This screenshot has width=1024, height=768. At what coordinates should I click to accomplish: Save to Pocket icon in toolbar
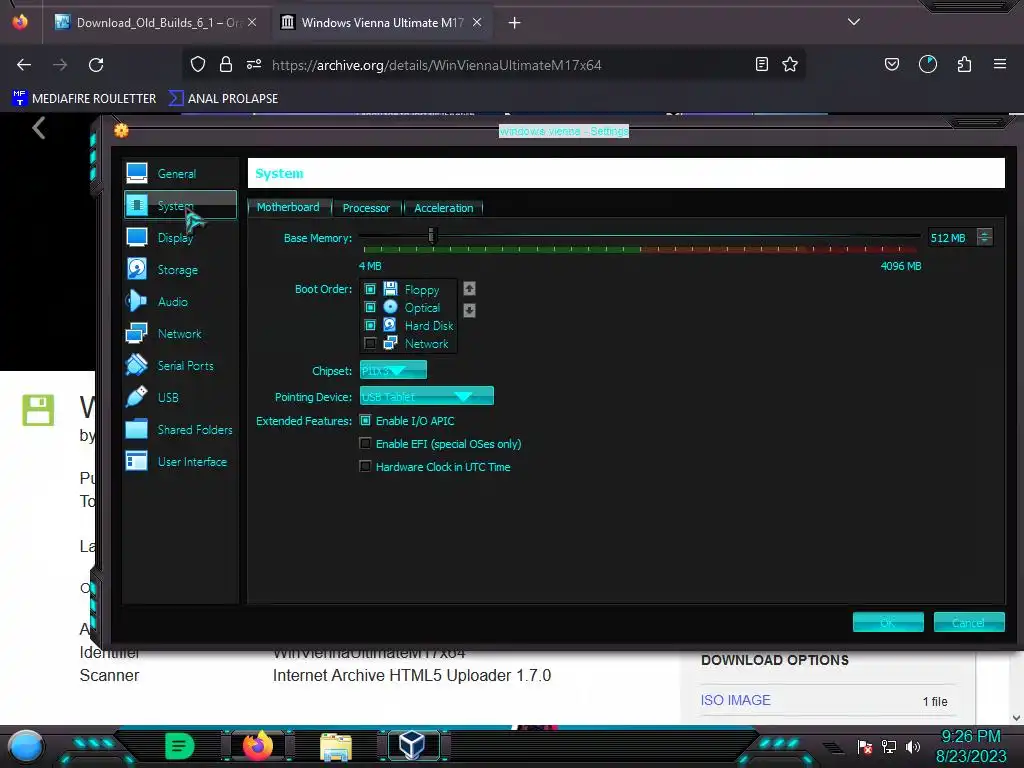pos(891,64)
